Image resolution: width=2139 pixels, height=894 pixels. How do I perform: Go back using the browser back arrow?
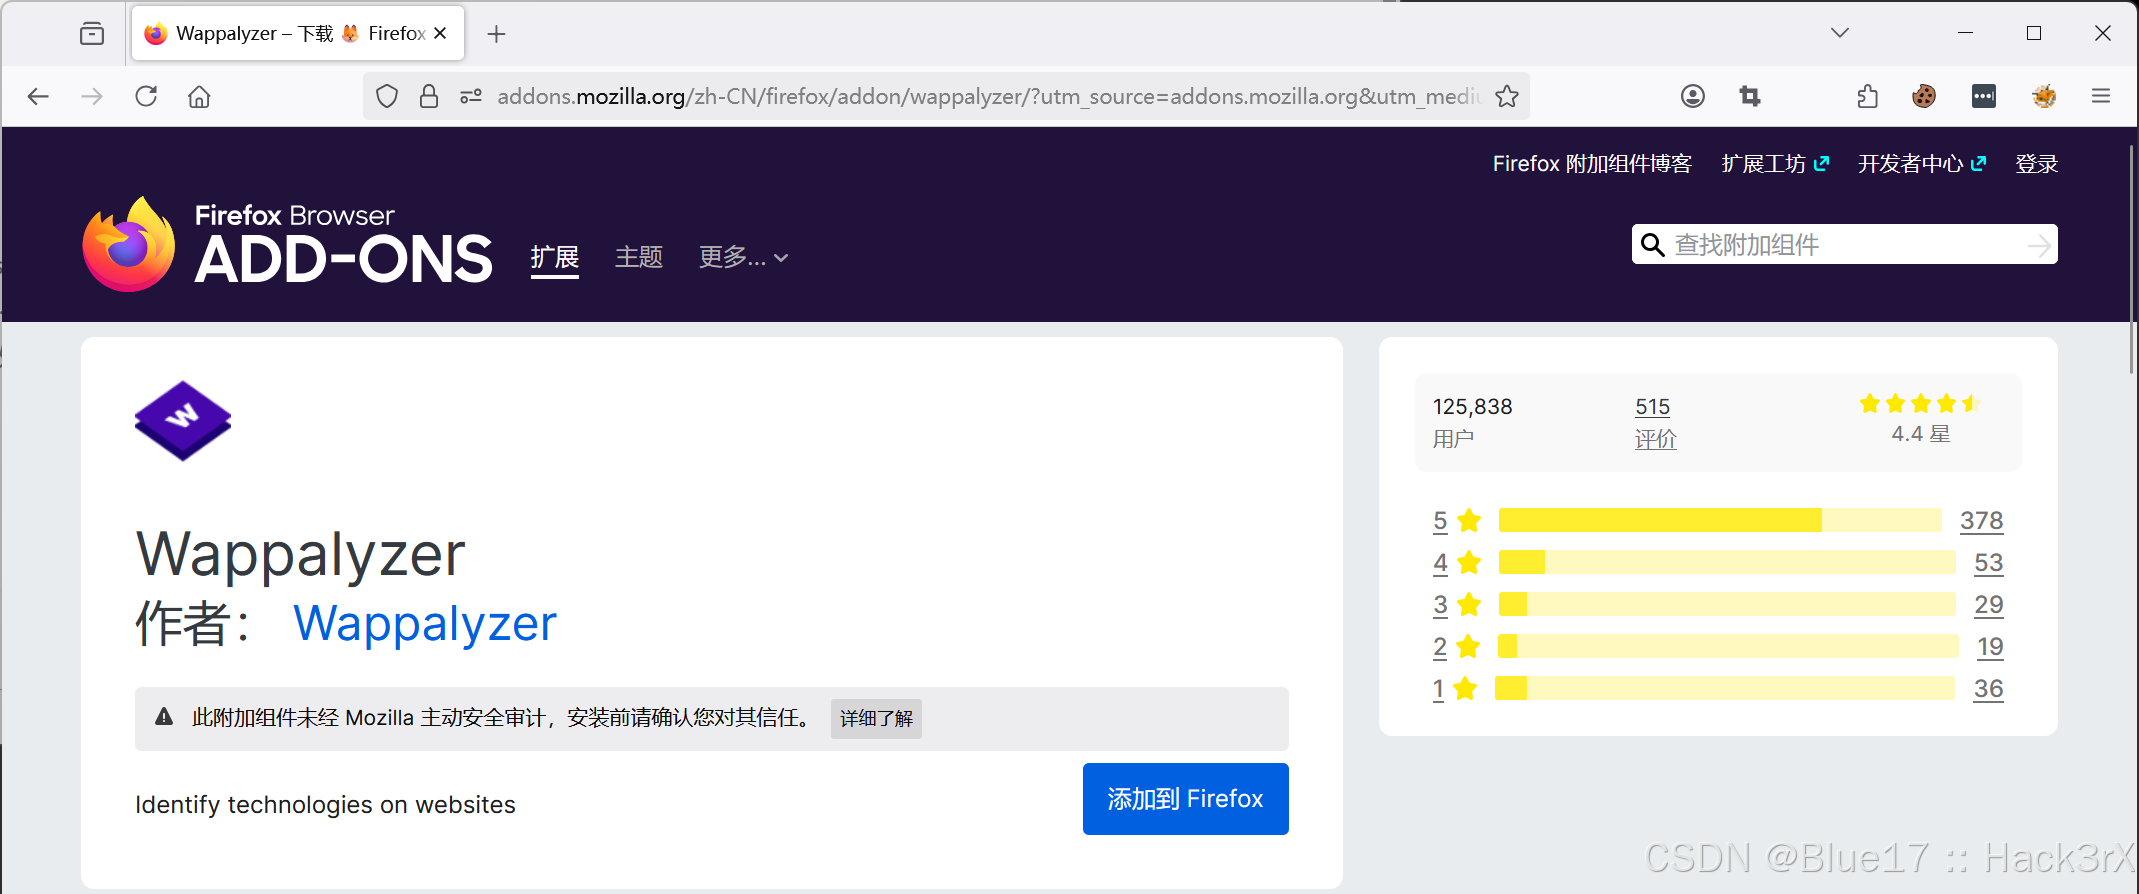(x=38, y=96)
